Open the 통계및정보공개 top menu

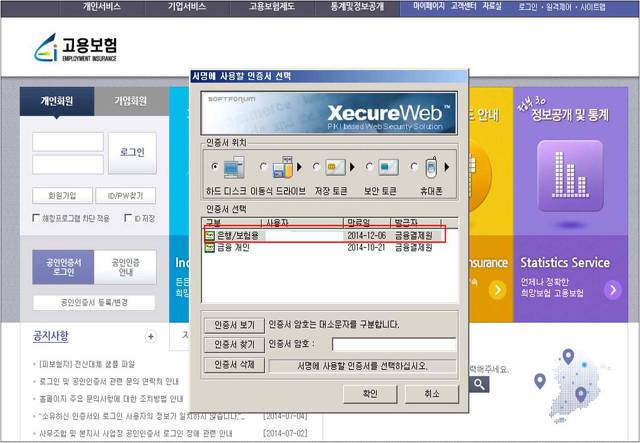pos(357,7)
